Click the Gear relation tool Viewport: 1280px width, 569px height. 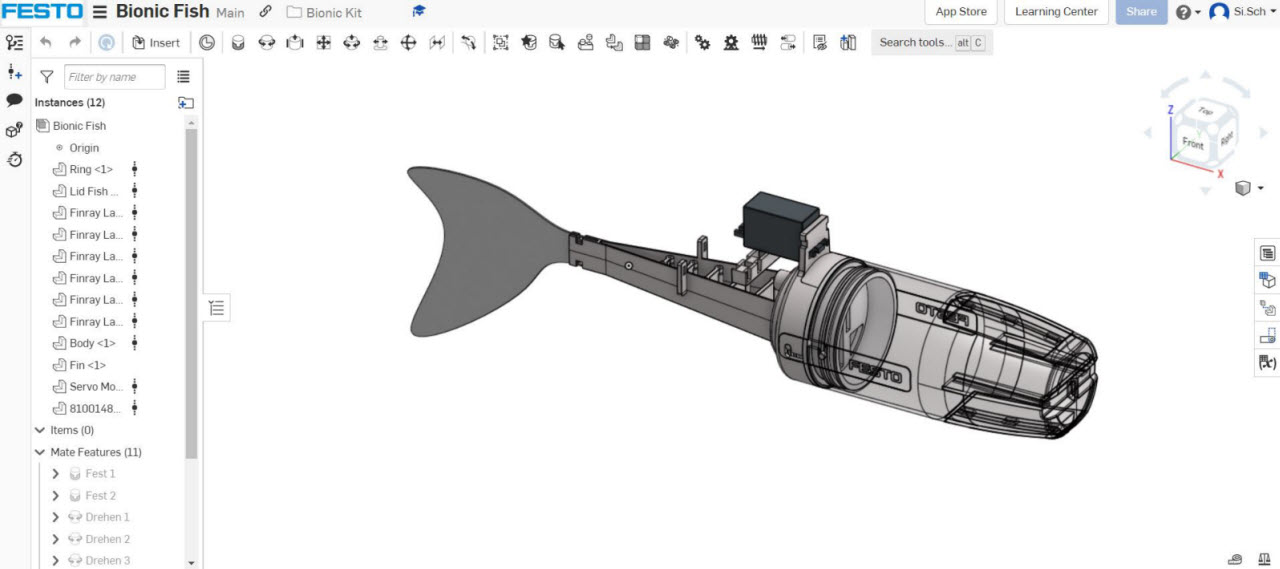click(703, 43)
